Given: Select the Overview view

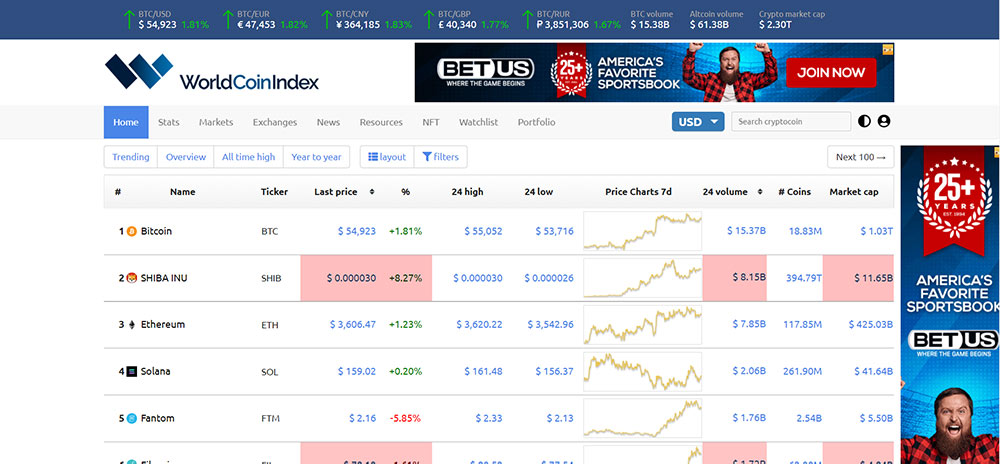Looking at the screenshot, I should point(186,157).
